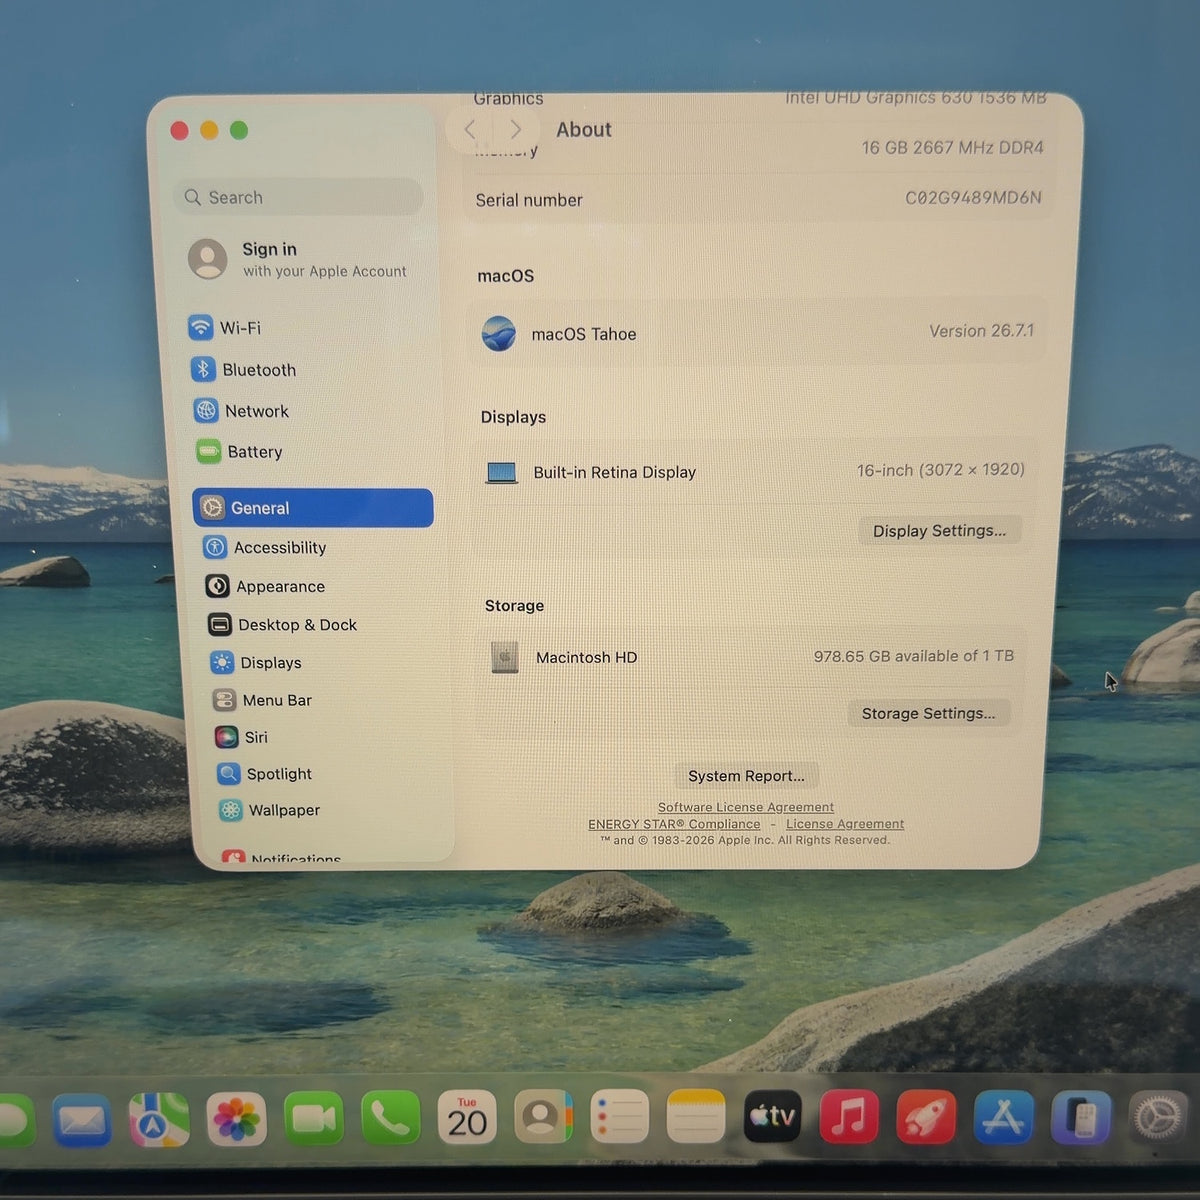The image size is (1200, 1200).
Task: Click the serial number value C02G9489MD6N
Action: click(x=973, y=197)
